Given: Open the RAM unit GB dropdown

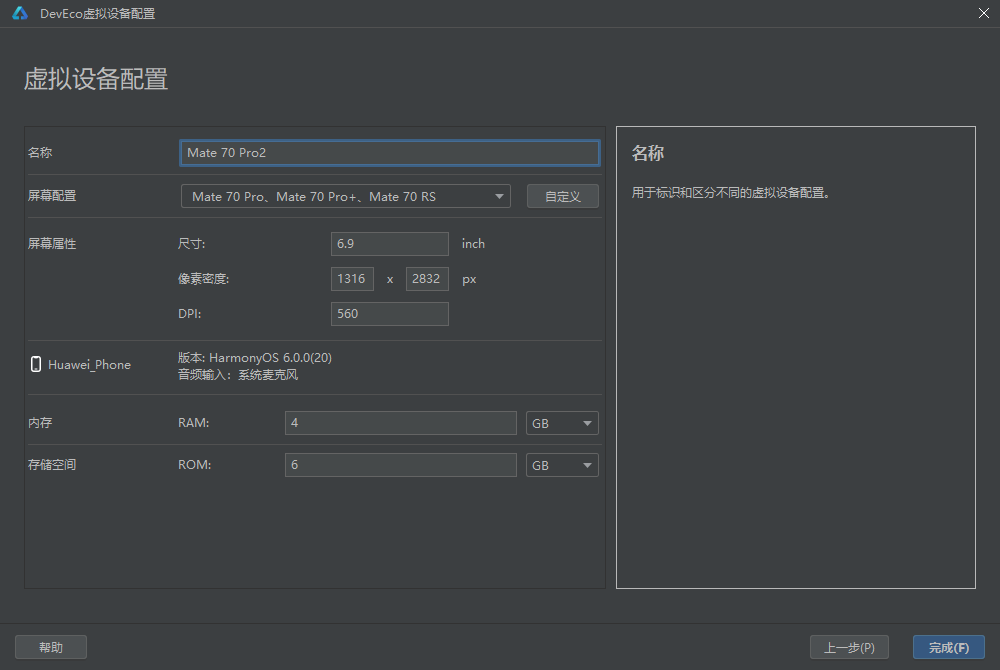Looking at the screenshot, I should coord(562,423).
